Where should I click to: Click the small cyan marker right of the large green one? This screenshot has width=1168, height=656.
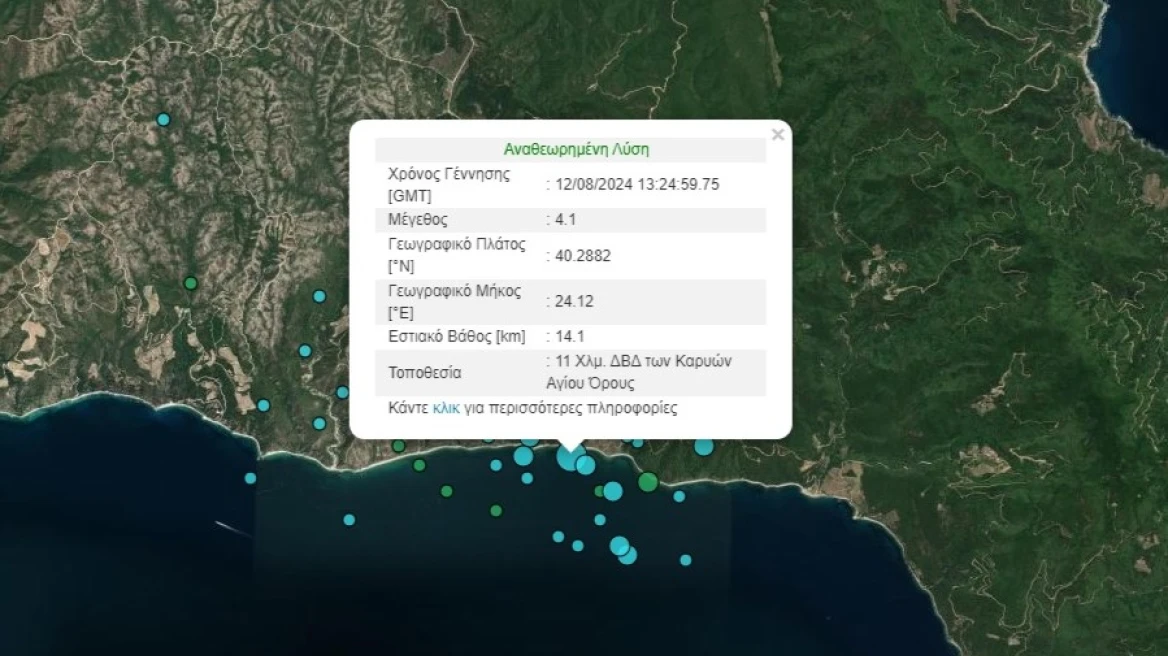[x=679, y=496]
